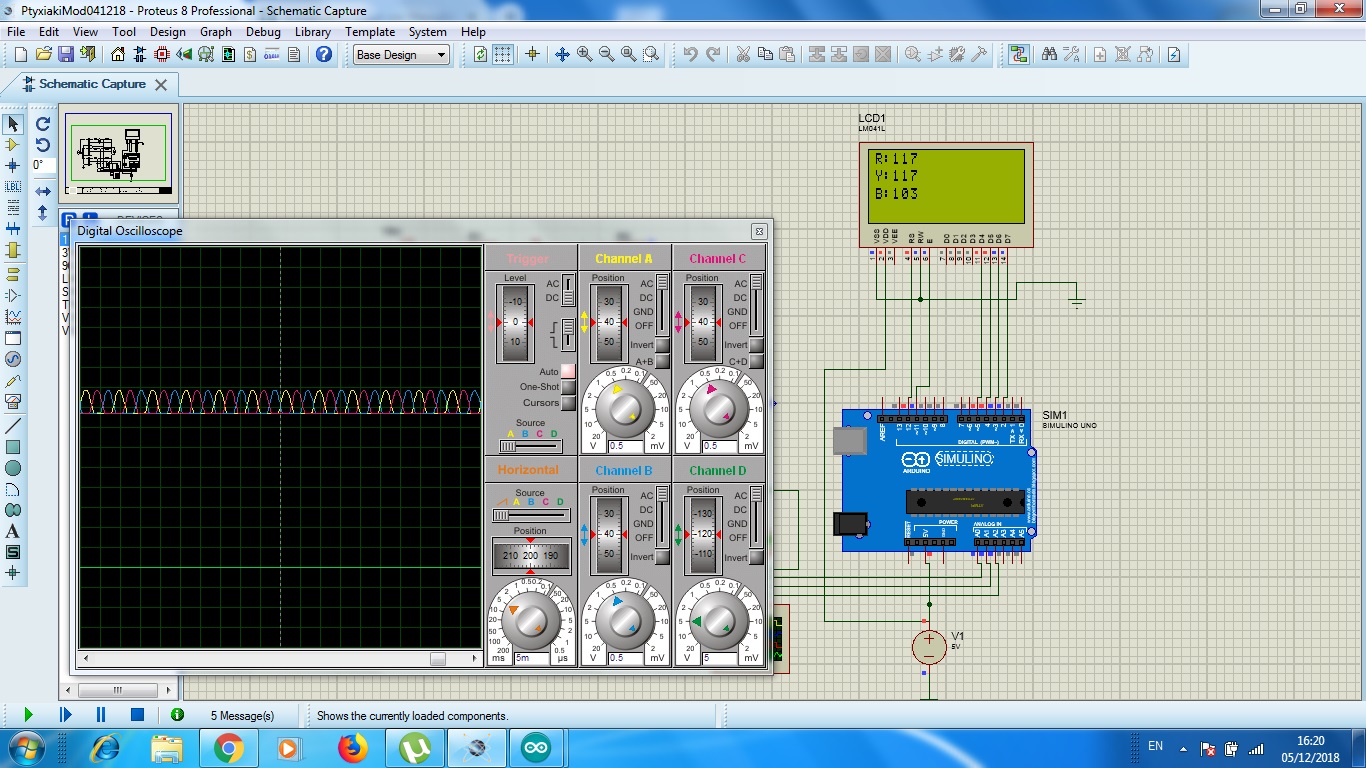
Task: Click the Channel A gain knob
Action: (626, 408)
